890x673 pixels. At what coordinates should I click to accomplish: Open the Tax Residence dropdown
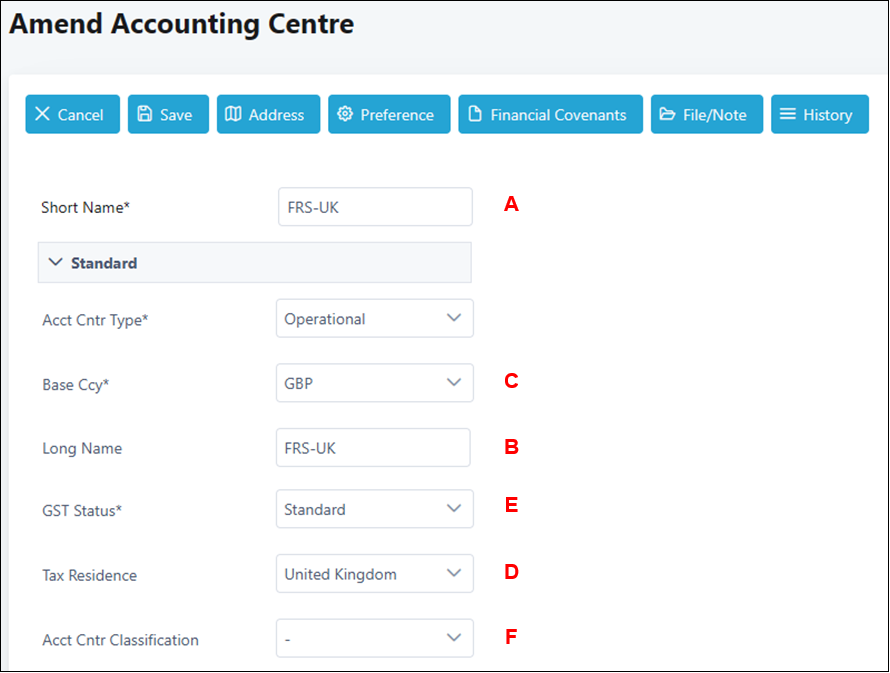454,573
